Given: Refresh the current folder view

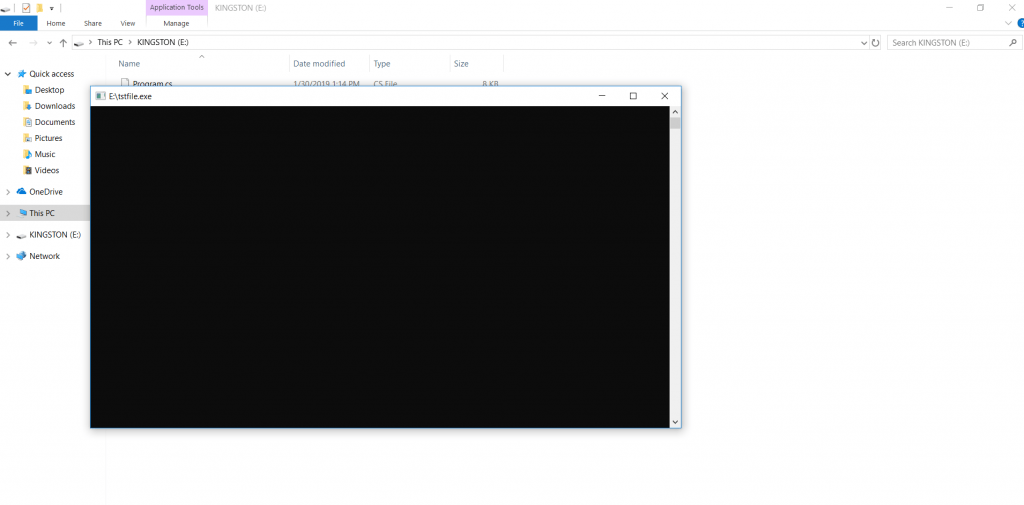Looking at the screenshot, I should point(876,42).
